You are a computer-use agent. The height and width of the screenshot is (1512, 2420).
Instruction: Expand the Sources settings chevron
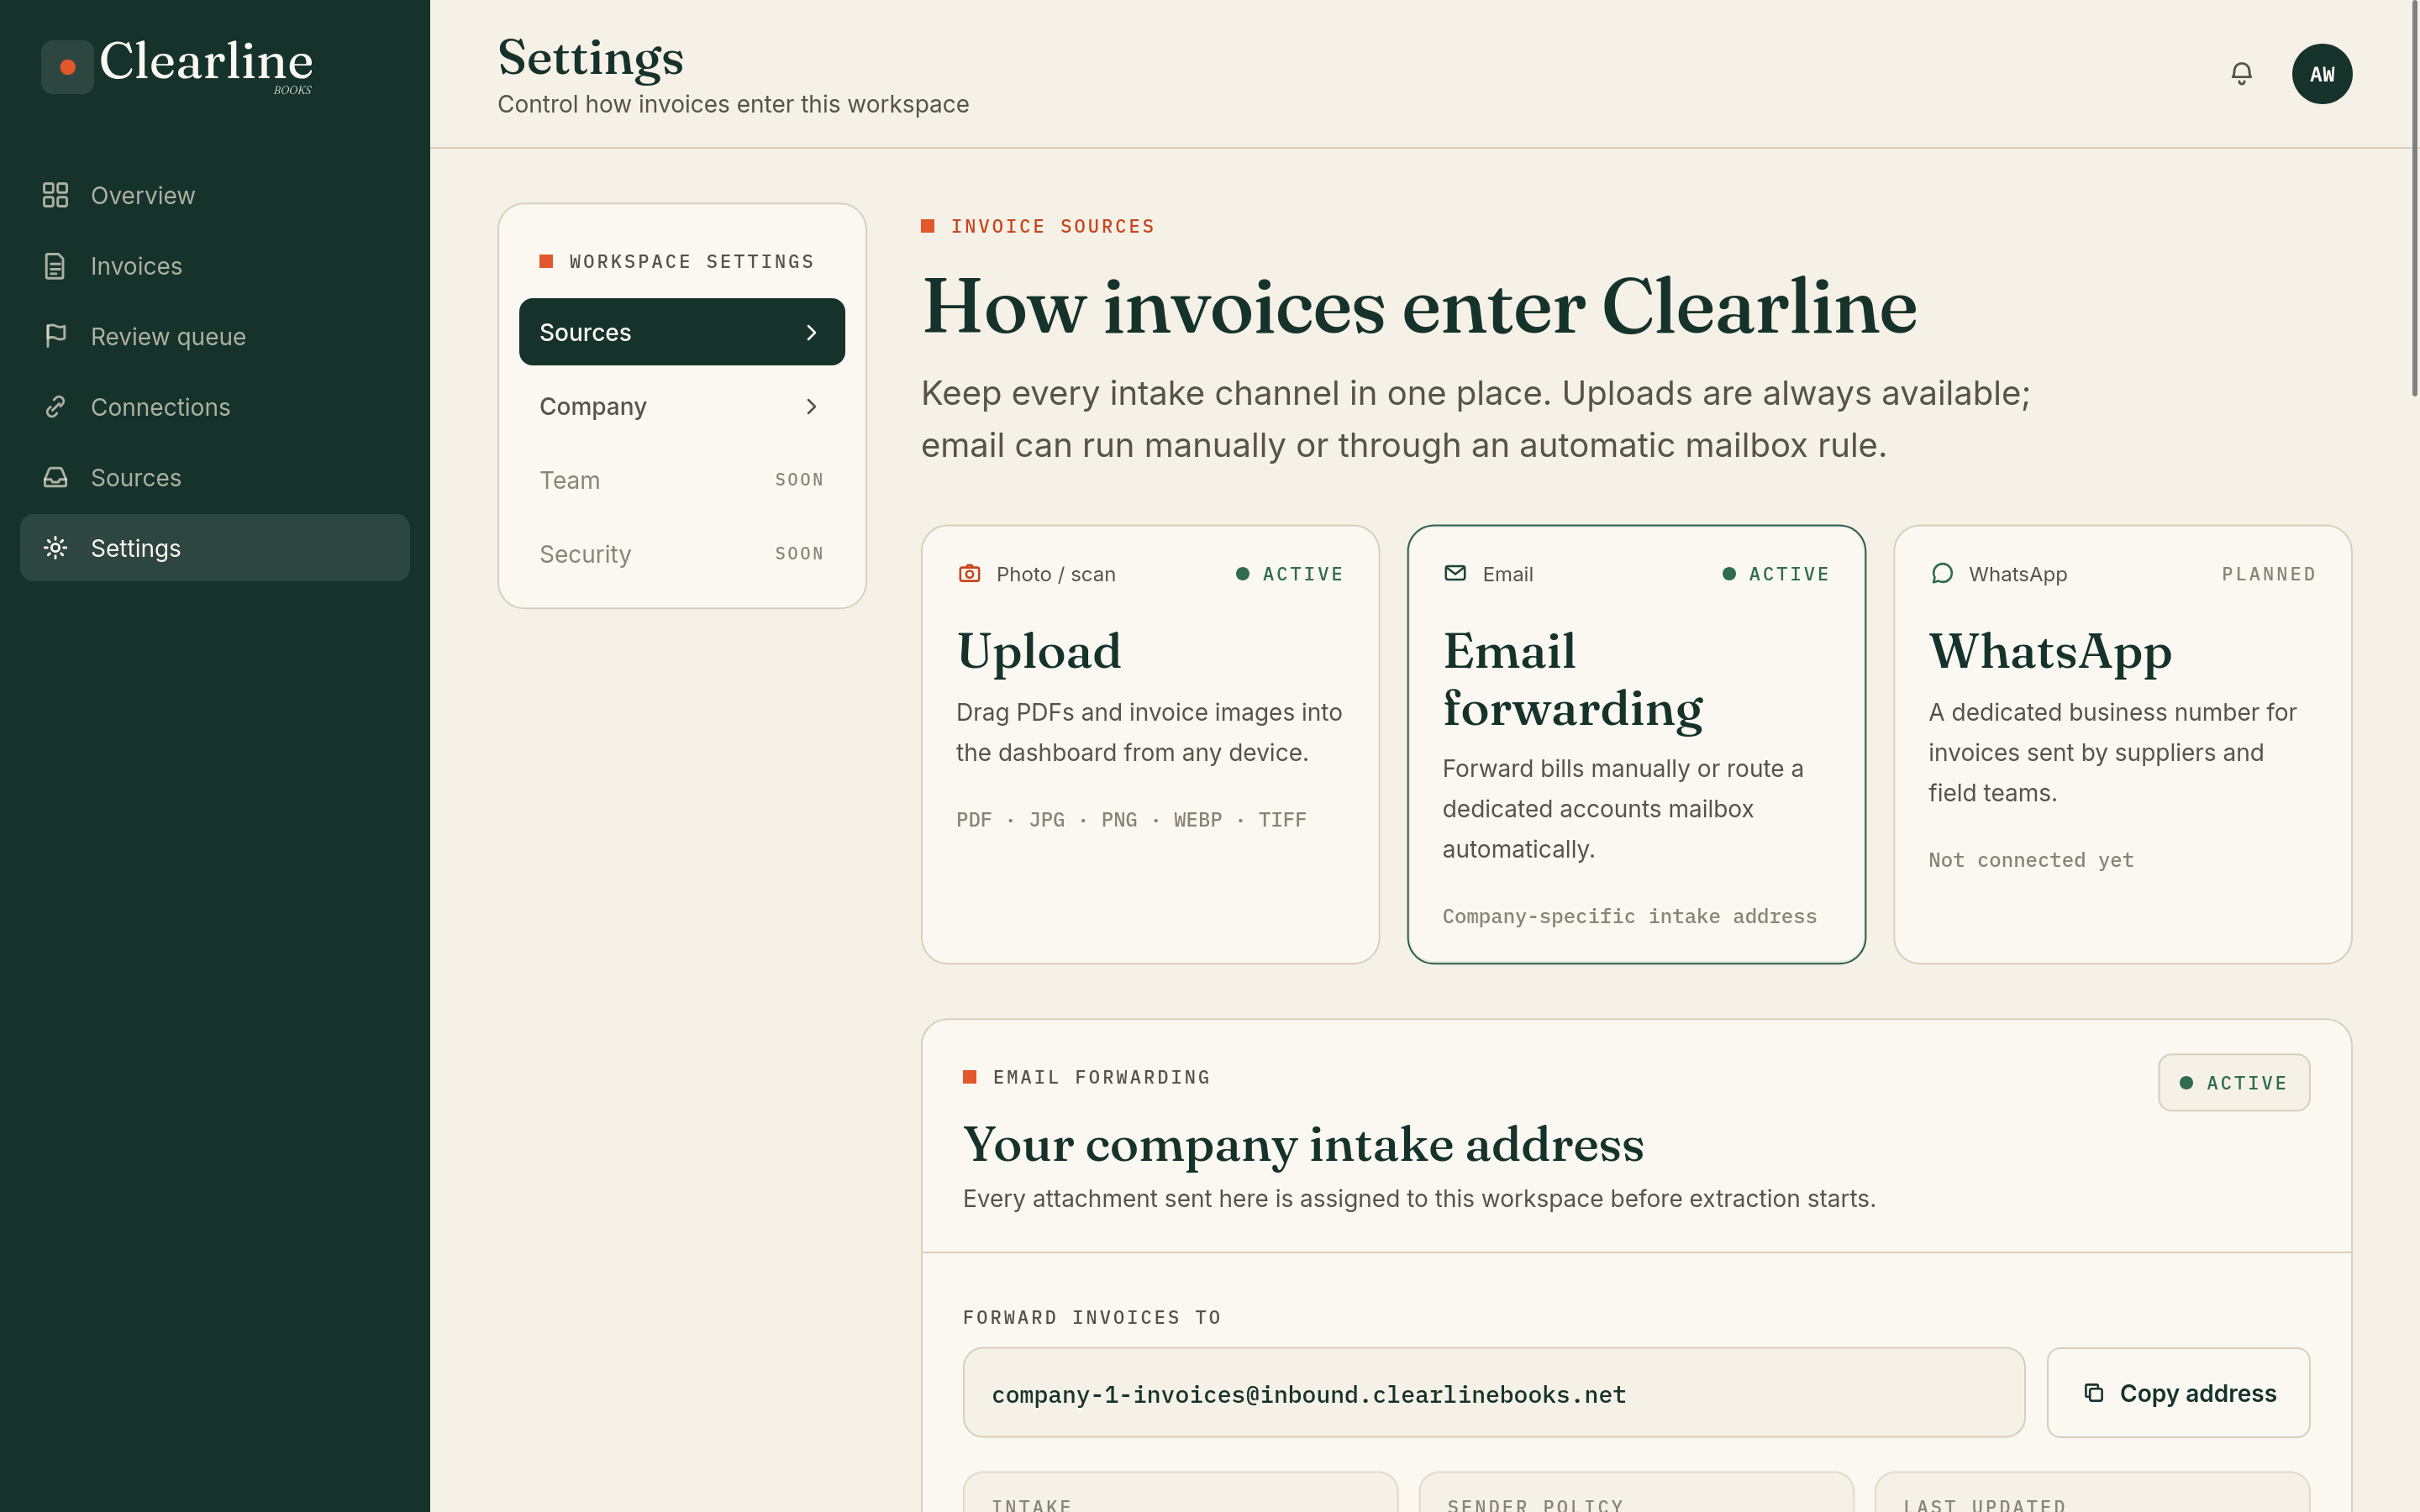(x=811, y=332)
